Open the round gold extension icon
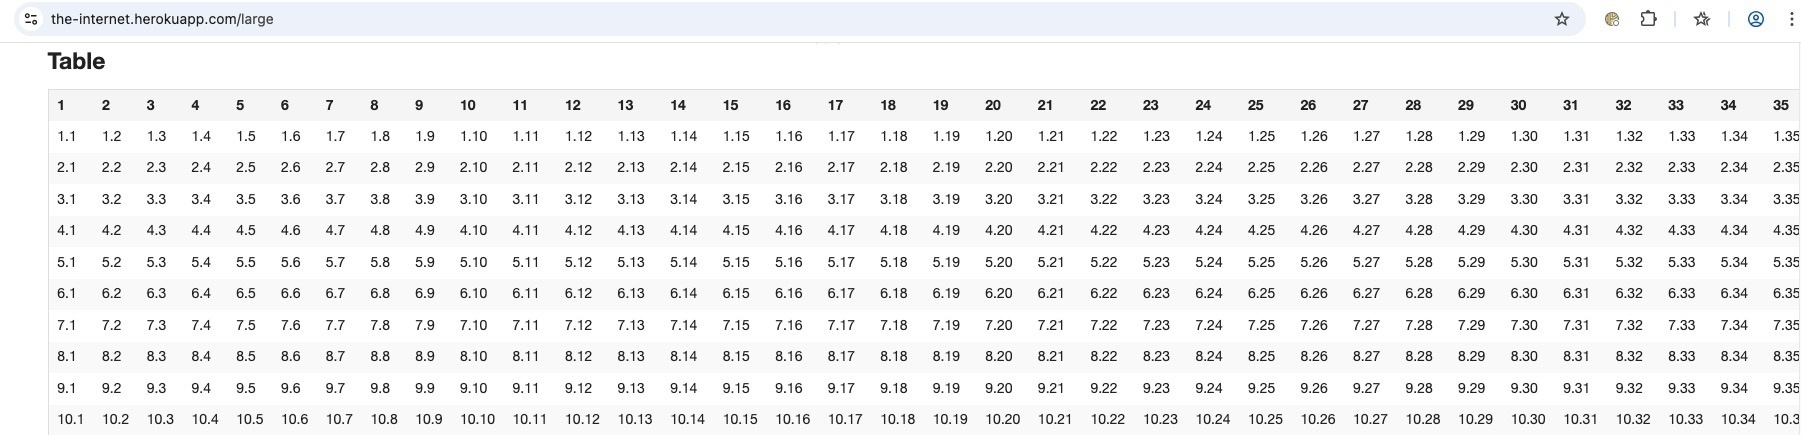 pyautogui.click(x=1611, y=19)
